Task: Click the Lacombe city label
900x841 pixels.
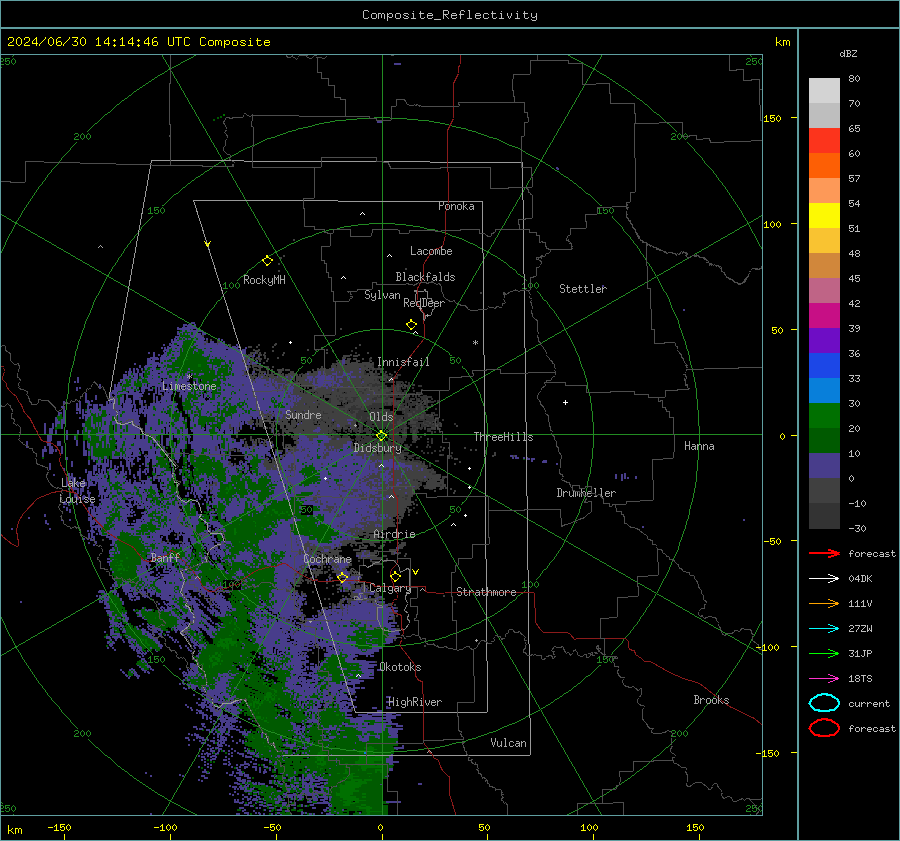Action: (x=431, y=251)
